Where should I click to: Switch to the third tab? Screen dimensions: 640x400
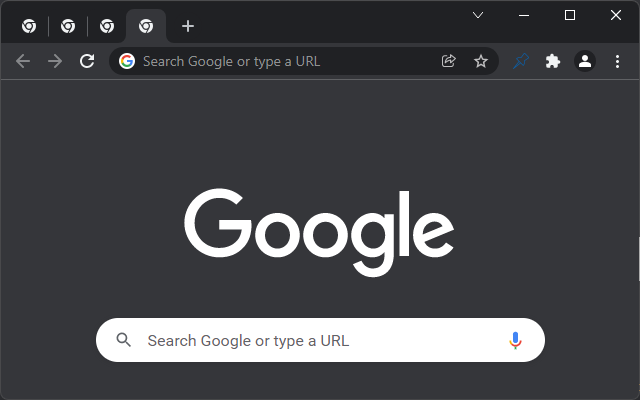[x=107, y=26]
